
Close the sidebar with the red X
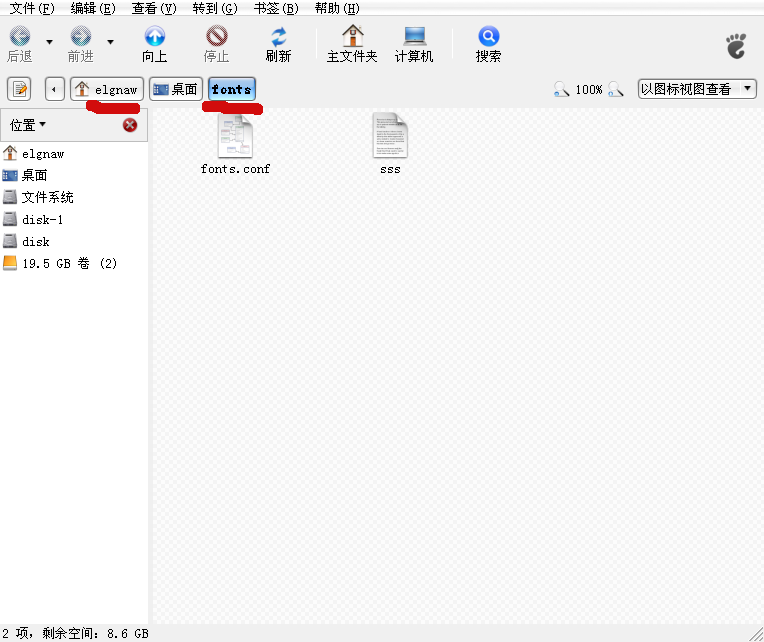tap(130, 125)
